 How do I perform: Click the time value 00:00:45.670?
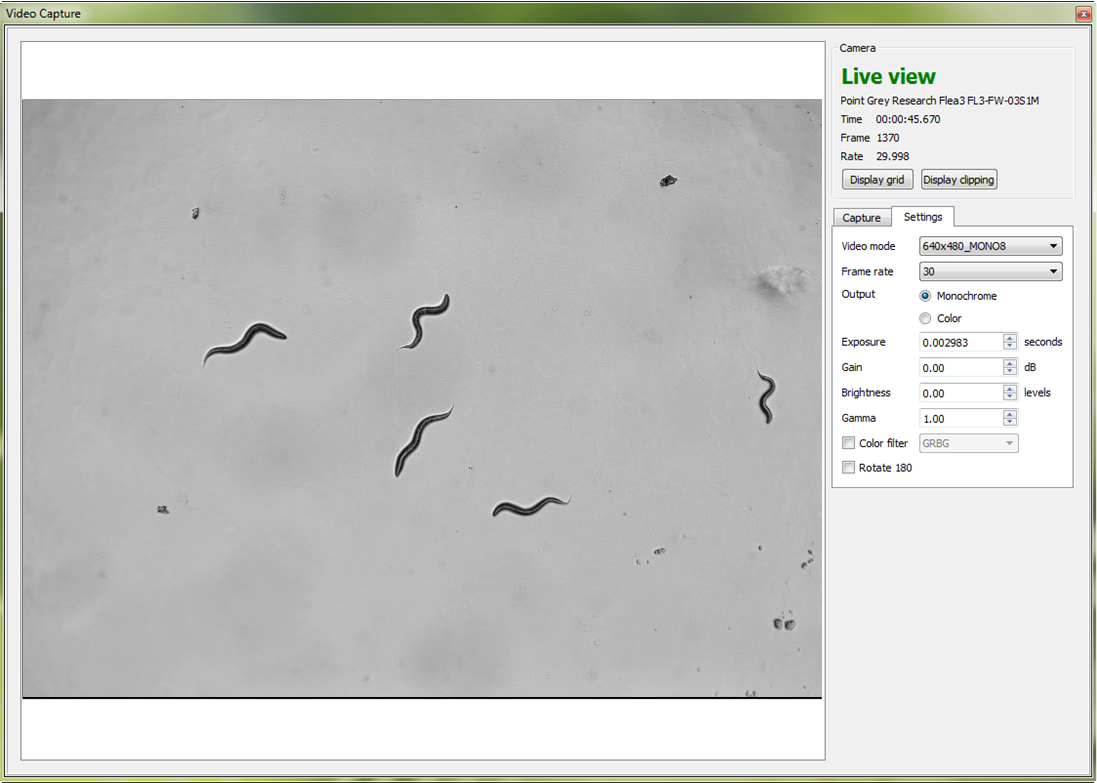tap(908, 120)
